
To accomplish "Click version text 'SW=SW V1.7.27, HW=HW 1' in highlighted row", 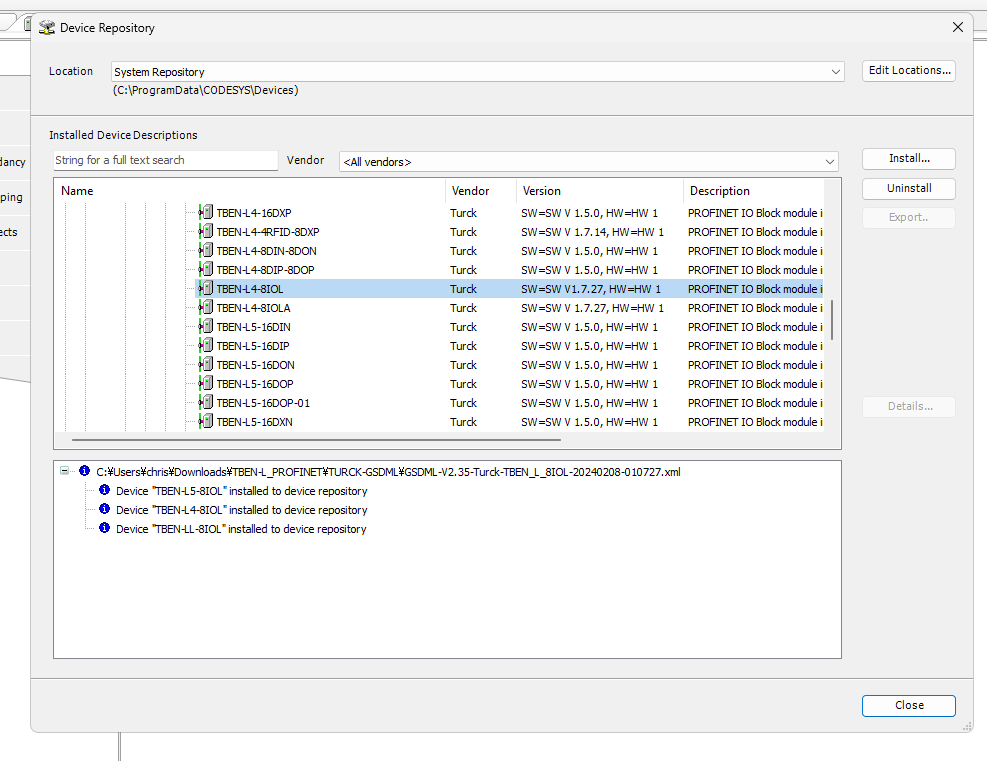I will pyautogui.click(x=590, y=289).
